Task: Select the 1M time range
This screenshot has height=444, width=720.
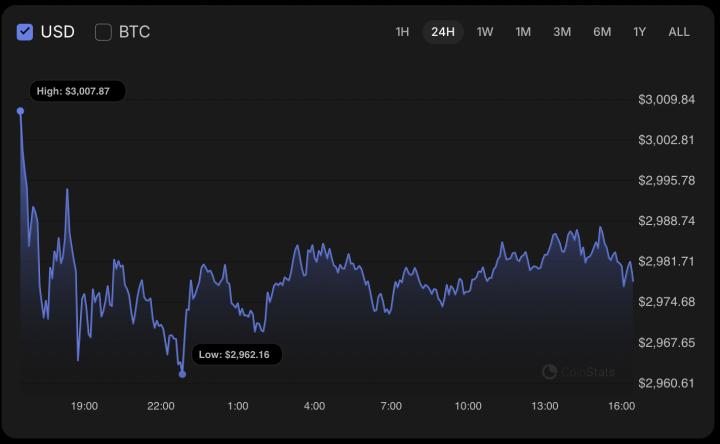Action: point(523,32)
